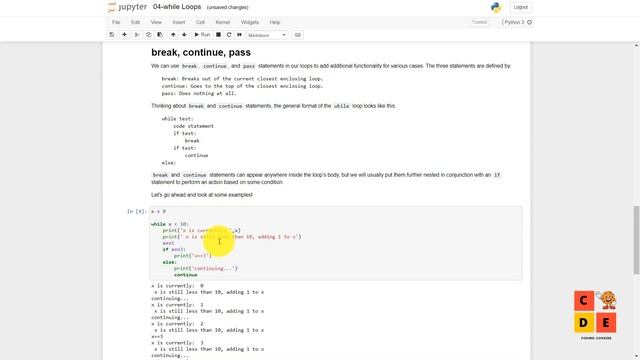Click the save and checkpoint icon
640x360 pixels.
point(112,35)
